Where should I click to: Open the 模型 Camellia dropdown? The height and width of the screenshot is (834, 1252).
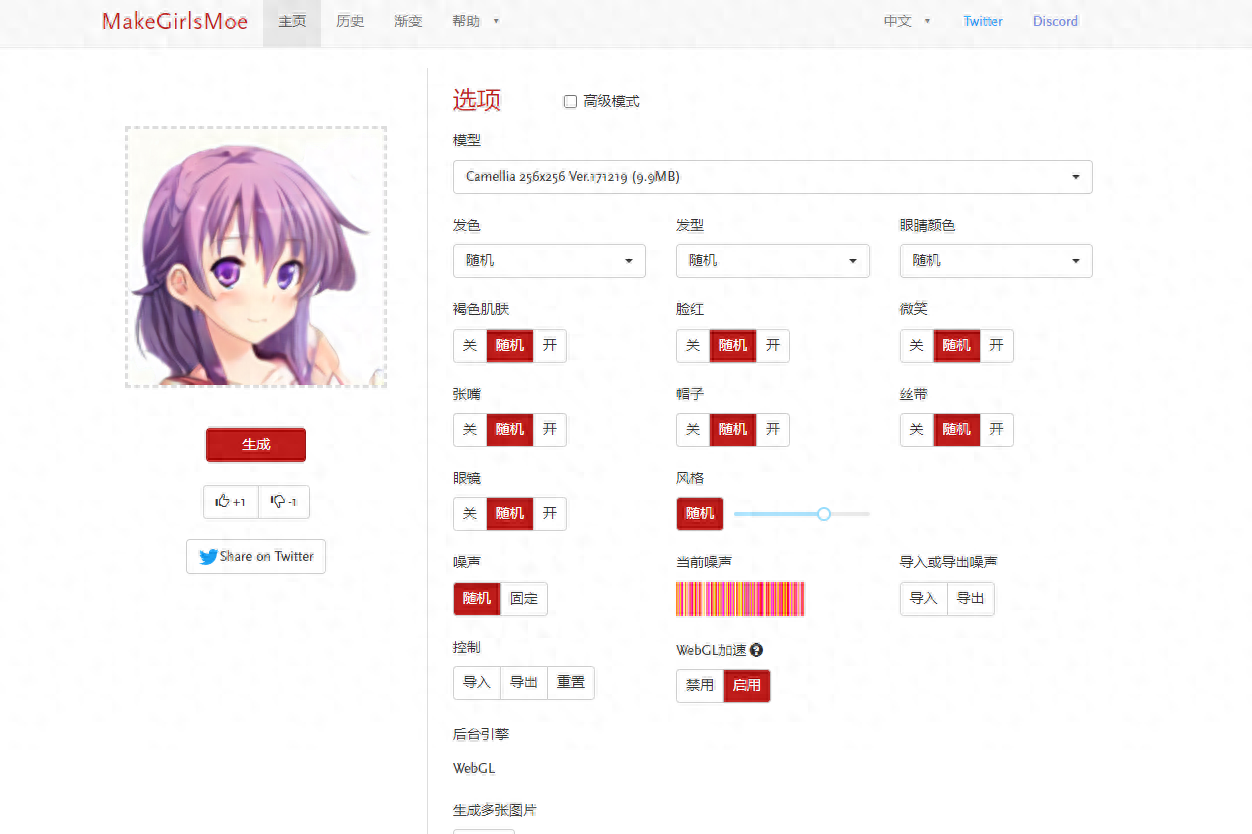click(773, 177)
